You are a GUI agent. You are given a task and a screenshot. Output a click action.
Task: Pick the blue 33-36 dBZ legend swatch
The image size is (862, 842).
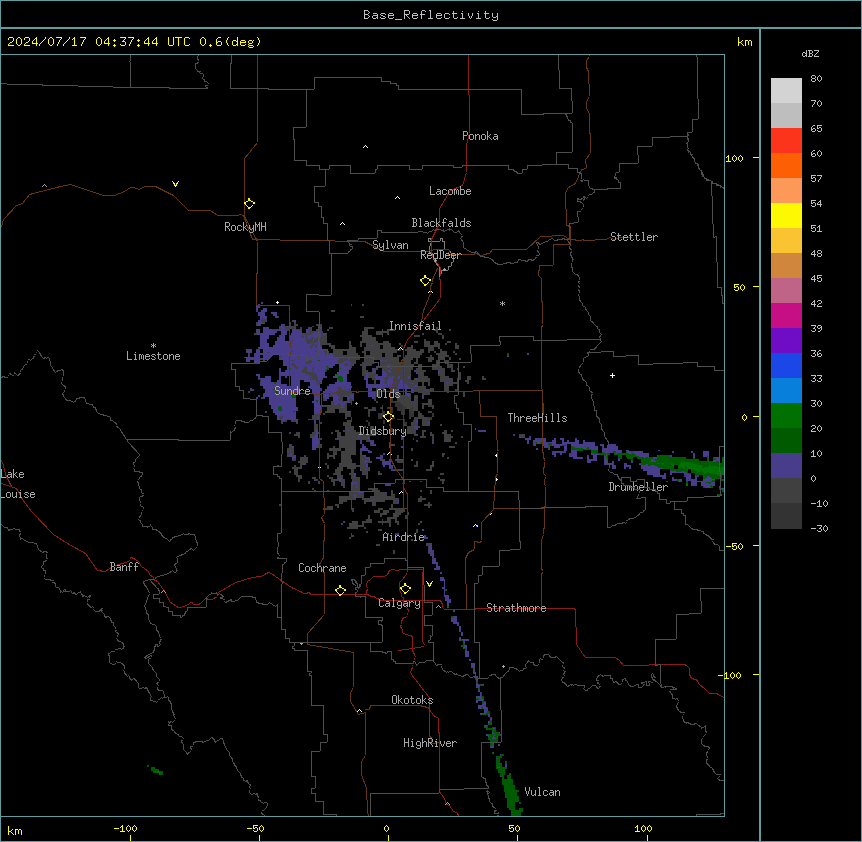786,365
